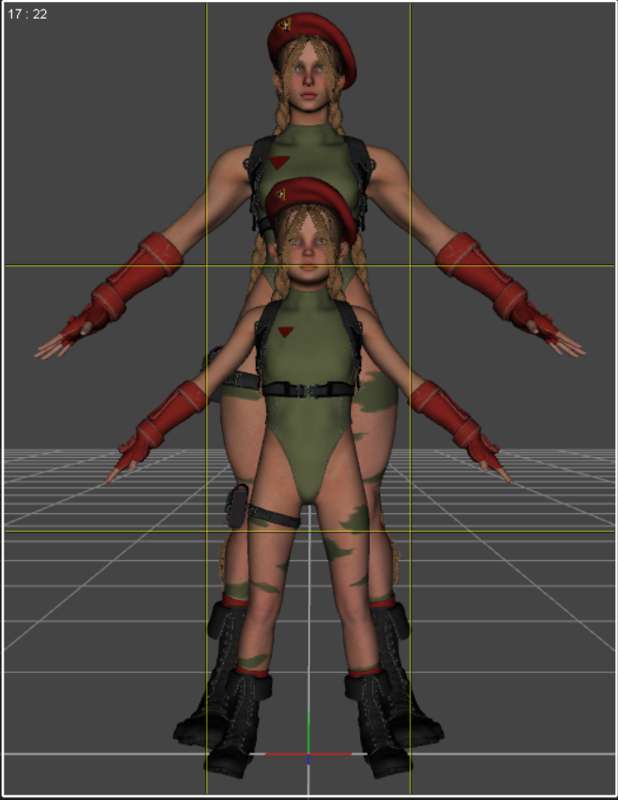Click the red triangle emblem on the small figure's leotard
The width and height of the screenshot is (618, 800).
(285, 332)
